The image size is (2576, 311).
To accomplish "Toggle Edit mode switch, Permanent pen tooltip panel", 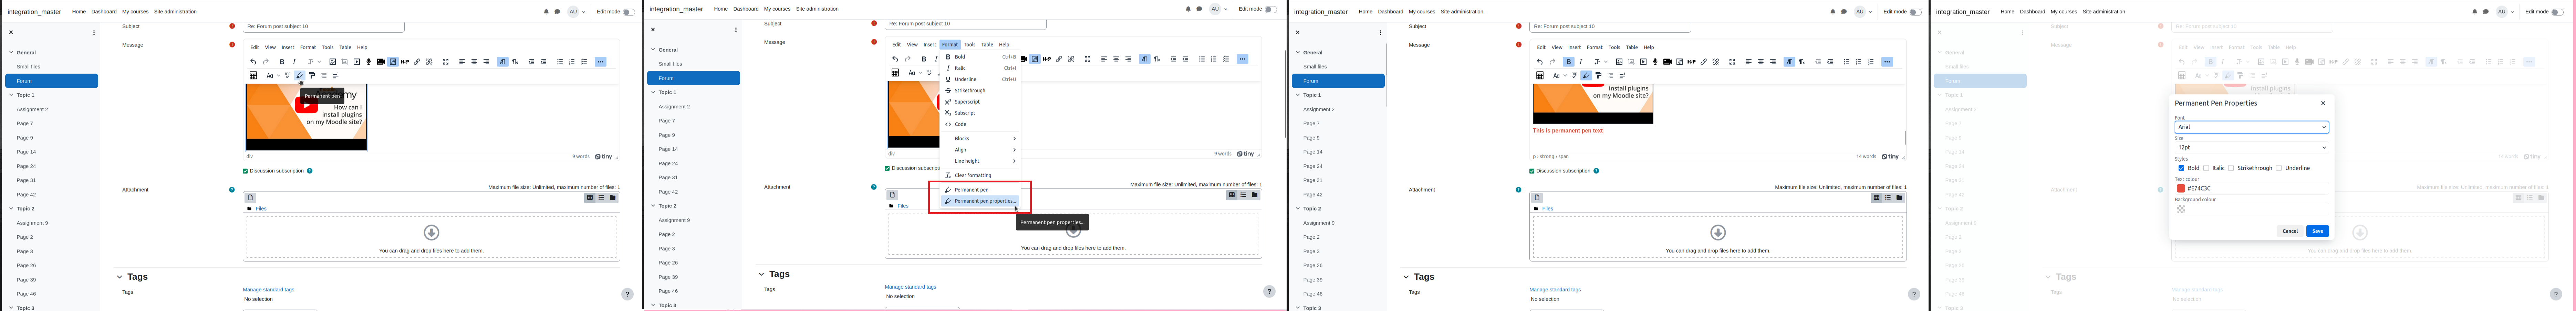I will [x=628, y=12].
